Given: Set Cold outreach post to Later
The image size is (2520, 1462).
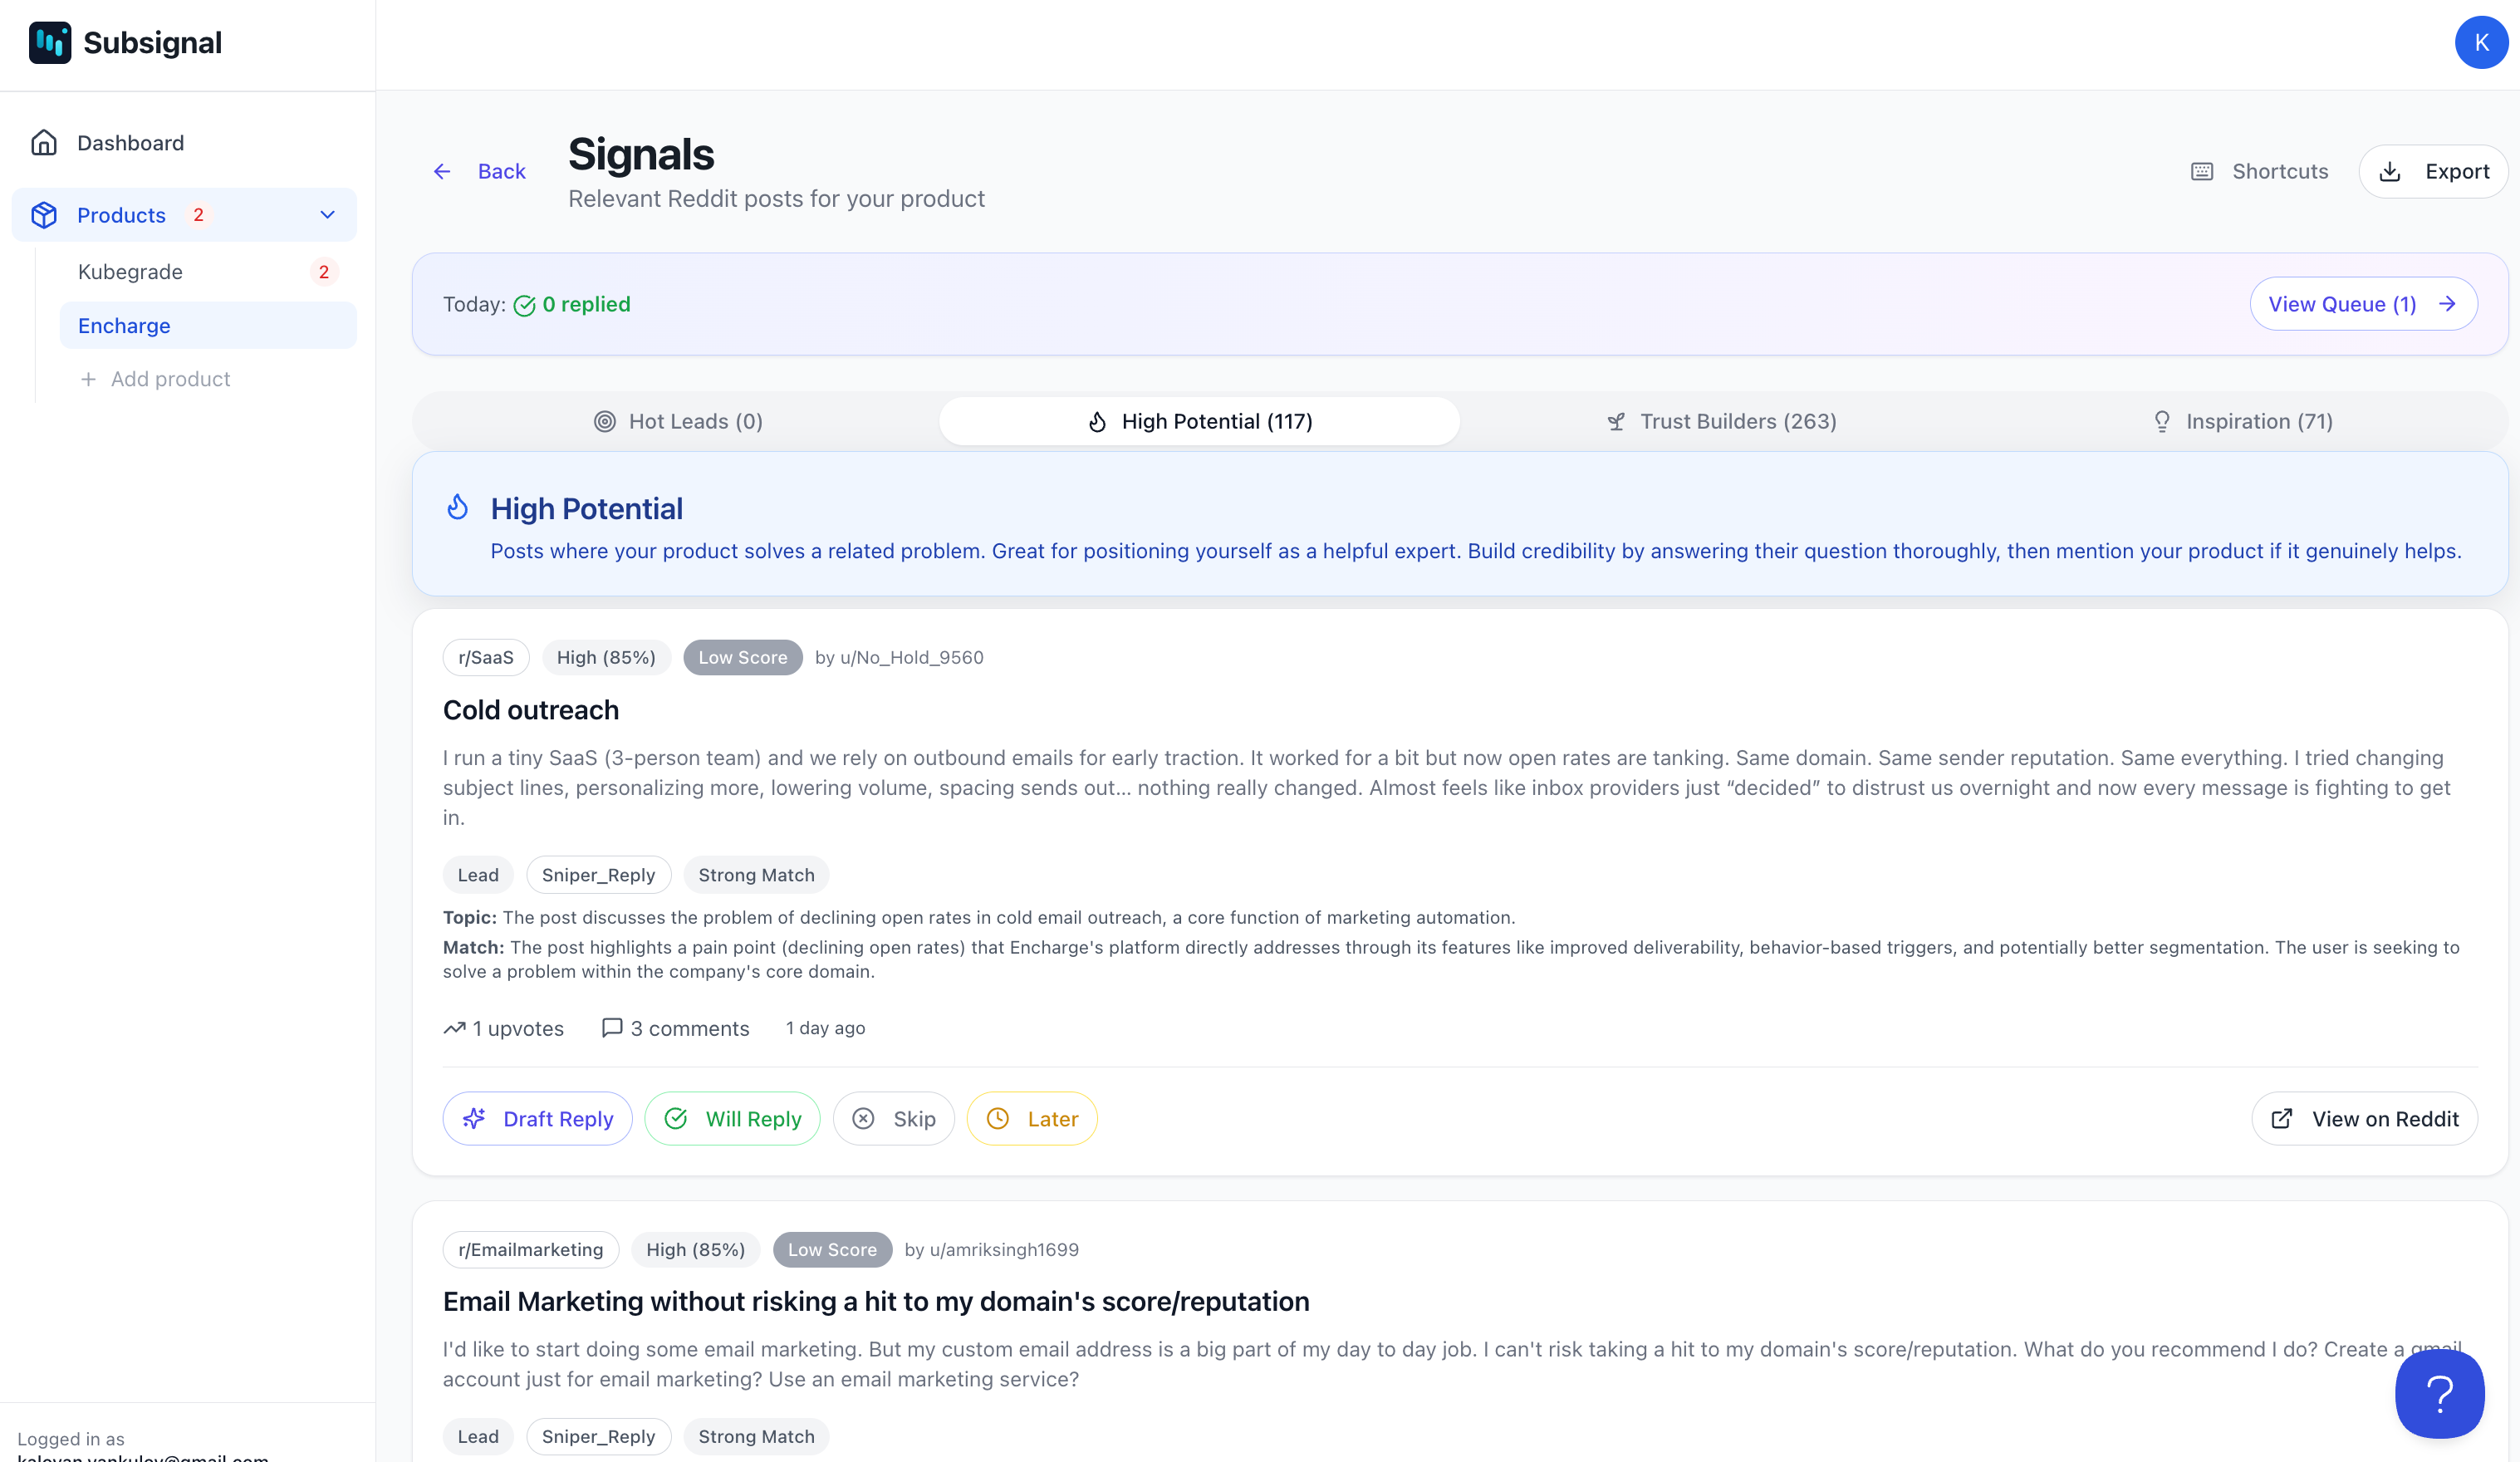Looking at the screenshot, I should pyautogui.click(x=1031, y=1119).
